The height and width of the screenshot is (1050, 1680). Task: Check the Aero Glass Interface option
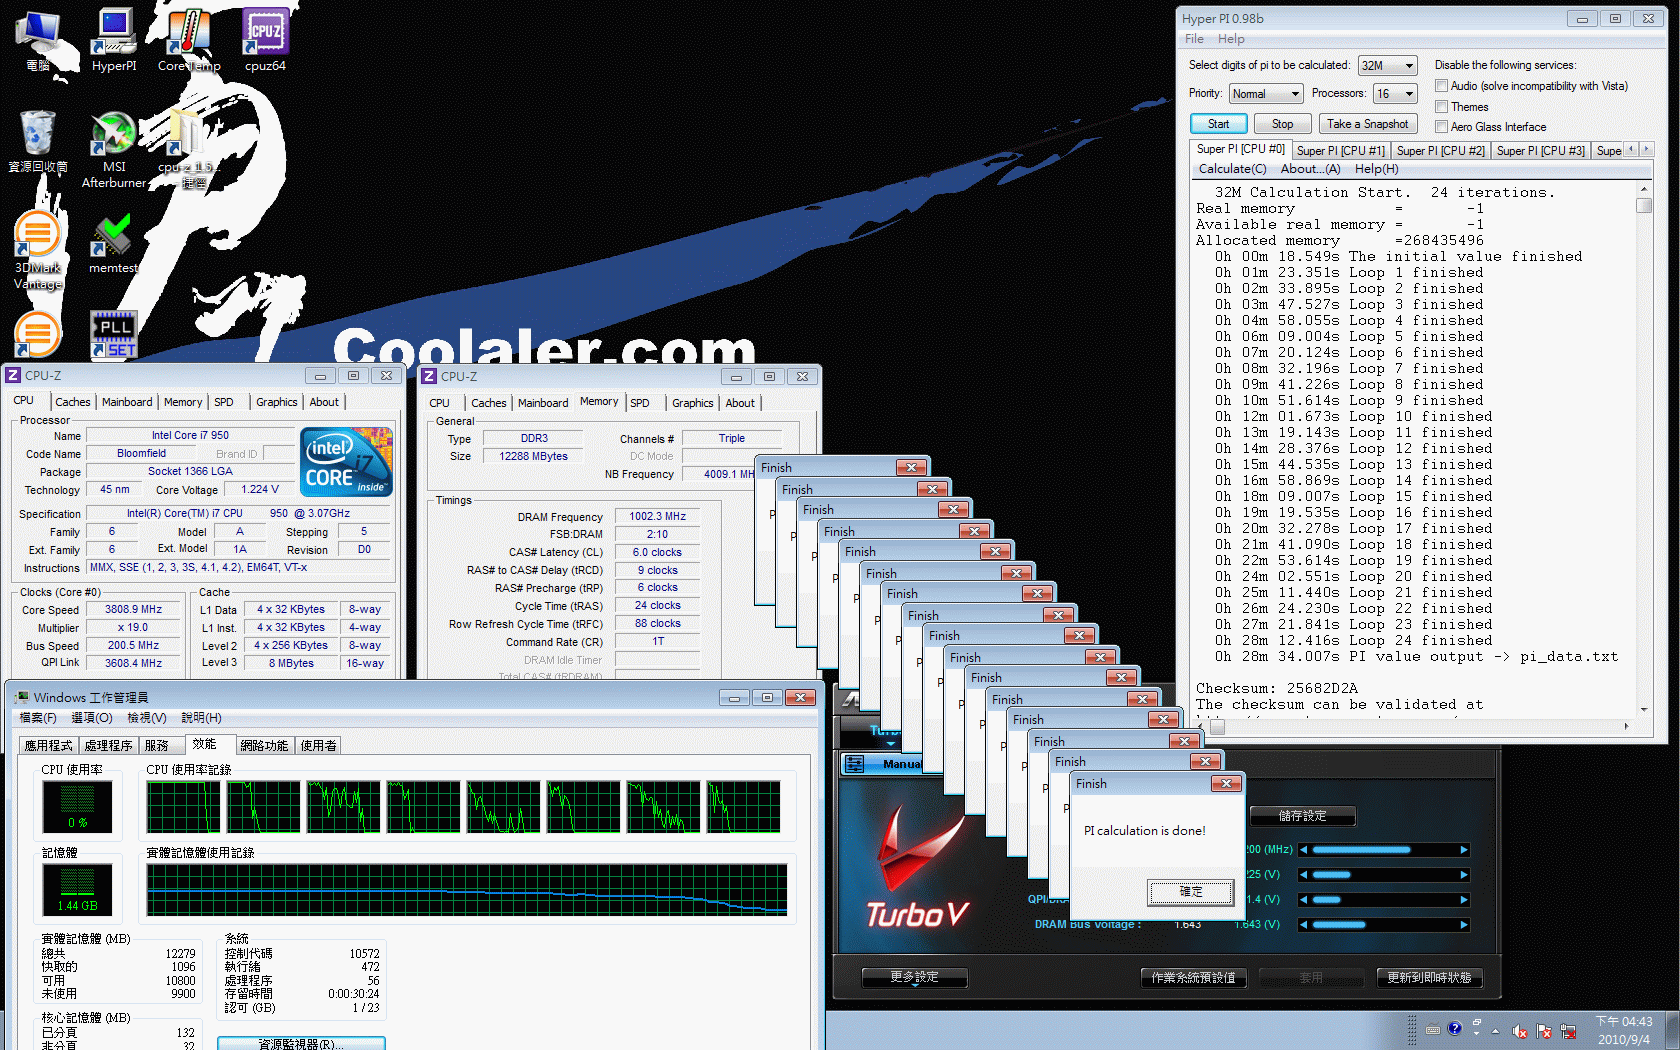(1442, 127)
